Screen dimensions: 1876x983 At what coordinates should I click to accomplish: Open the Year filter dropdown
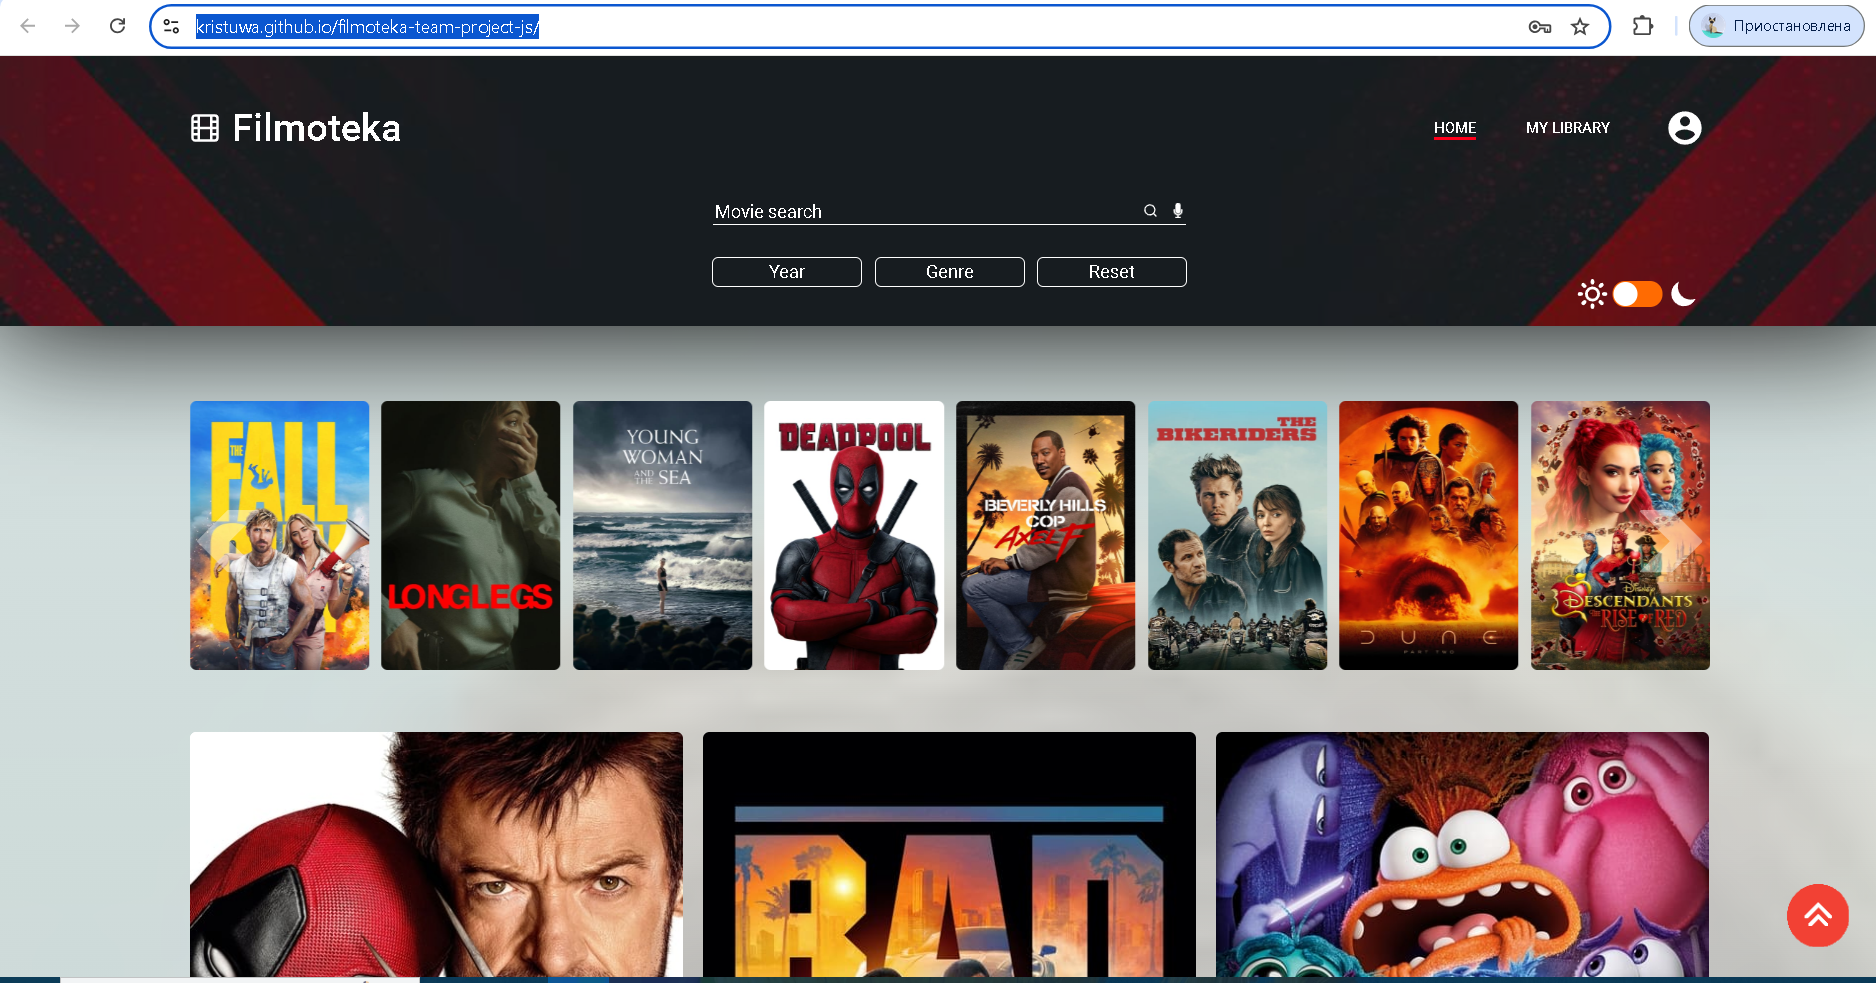point(787,272)
